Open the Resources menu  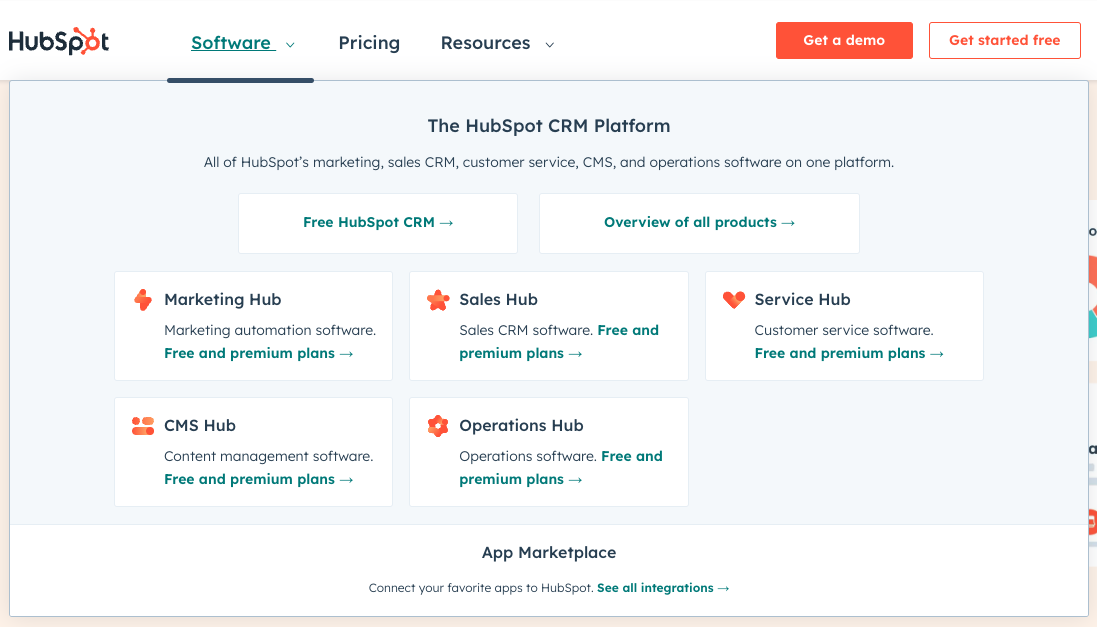[486, 43]
